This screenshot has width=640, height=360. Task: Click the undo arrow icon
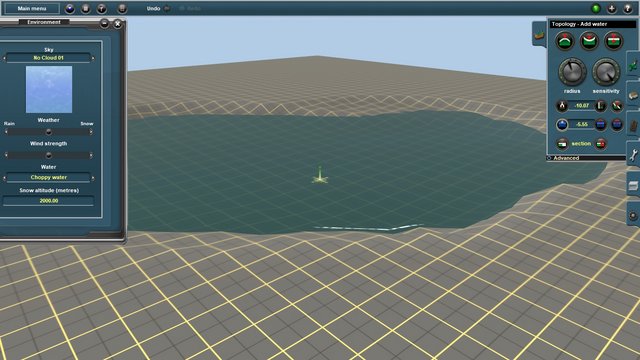tap(167, 8)
